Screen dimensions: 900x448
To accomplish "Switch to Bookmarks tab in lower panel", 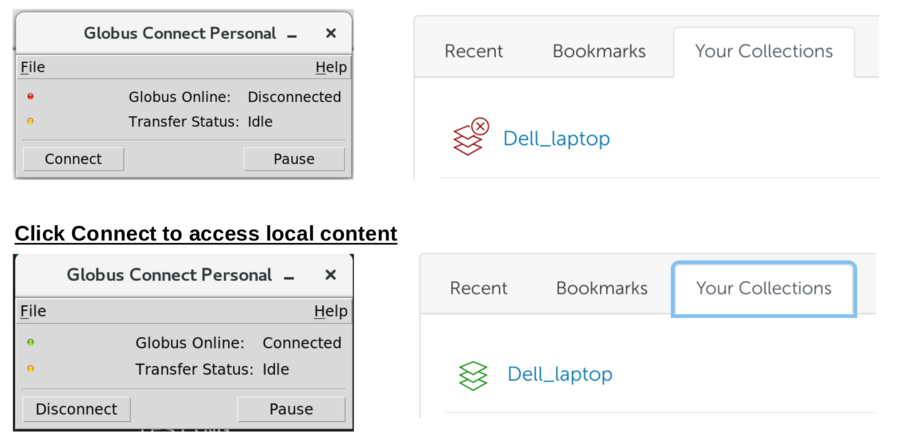I will pyautogui.click(x=602, y=288).
